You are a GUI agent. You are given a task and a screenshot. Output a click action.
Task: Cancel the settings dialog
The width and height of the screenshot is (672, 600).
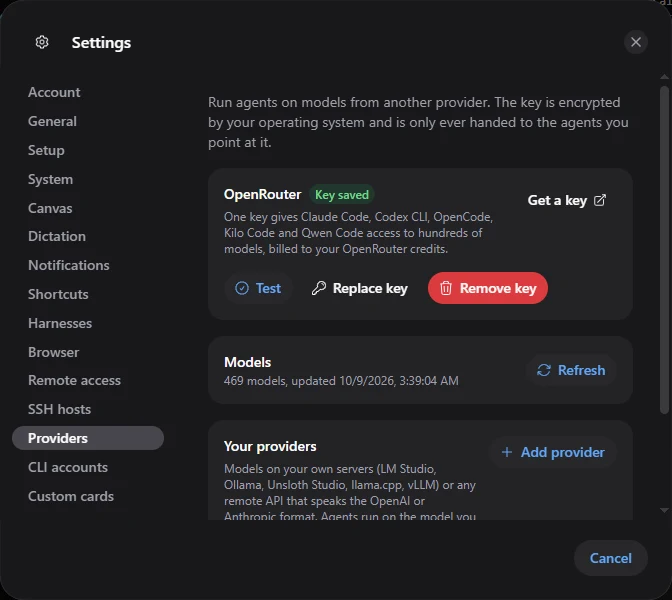coord(610,558)
